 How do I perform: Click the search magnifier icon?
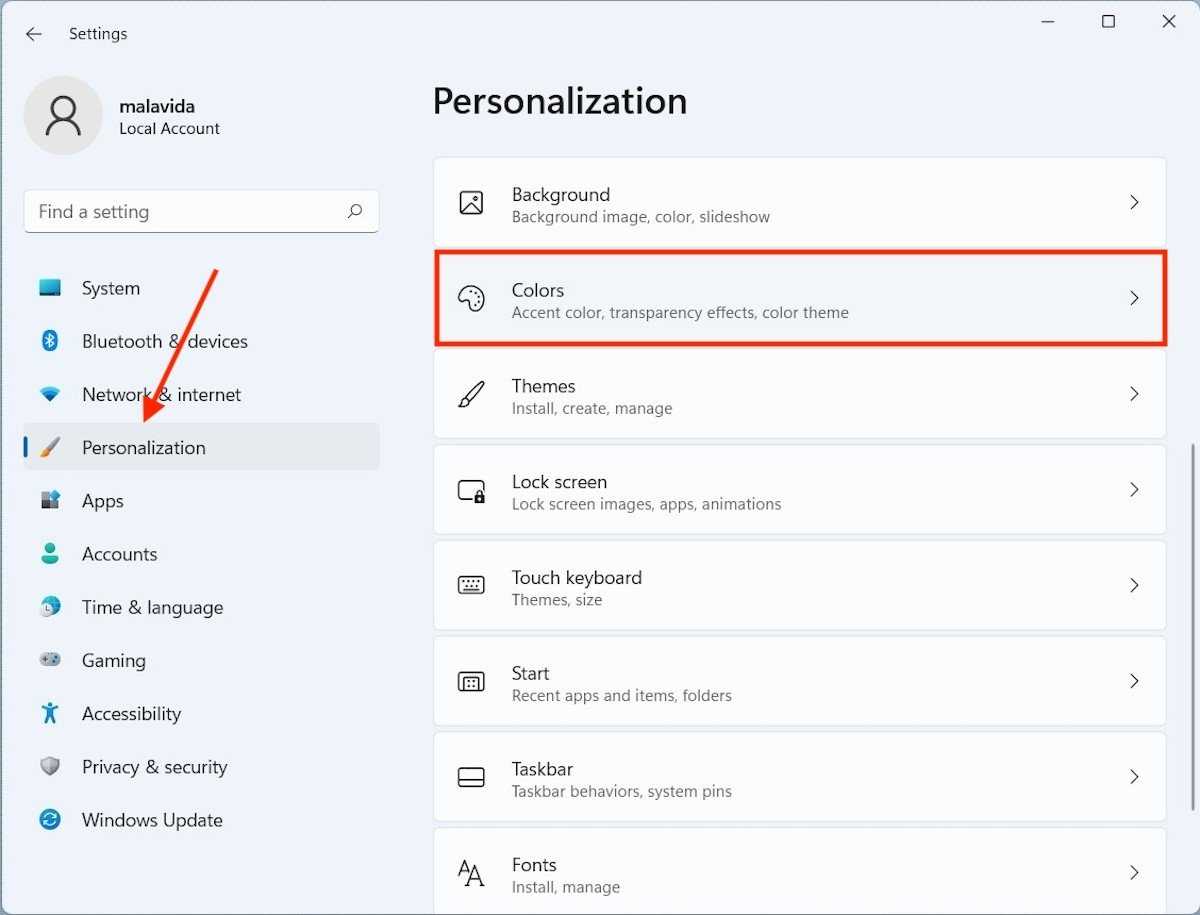click(354, 212)
